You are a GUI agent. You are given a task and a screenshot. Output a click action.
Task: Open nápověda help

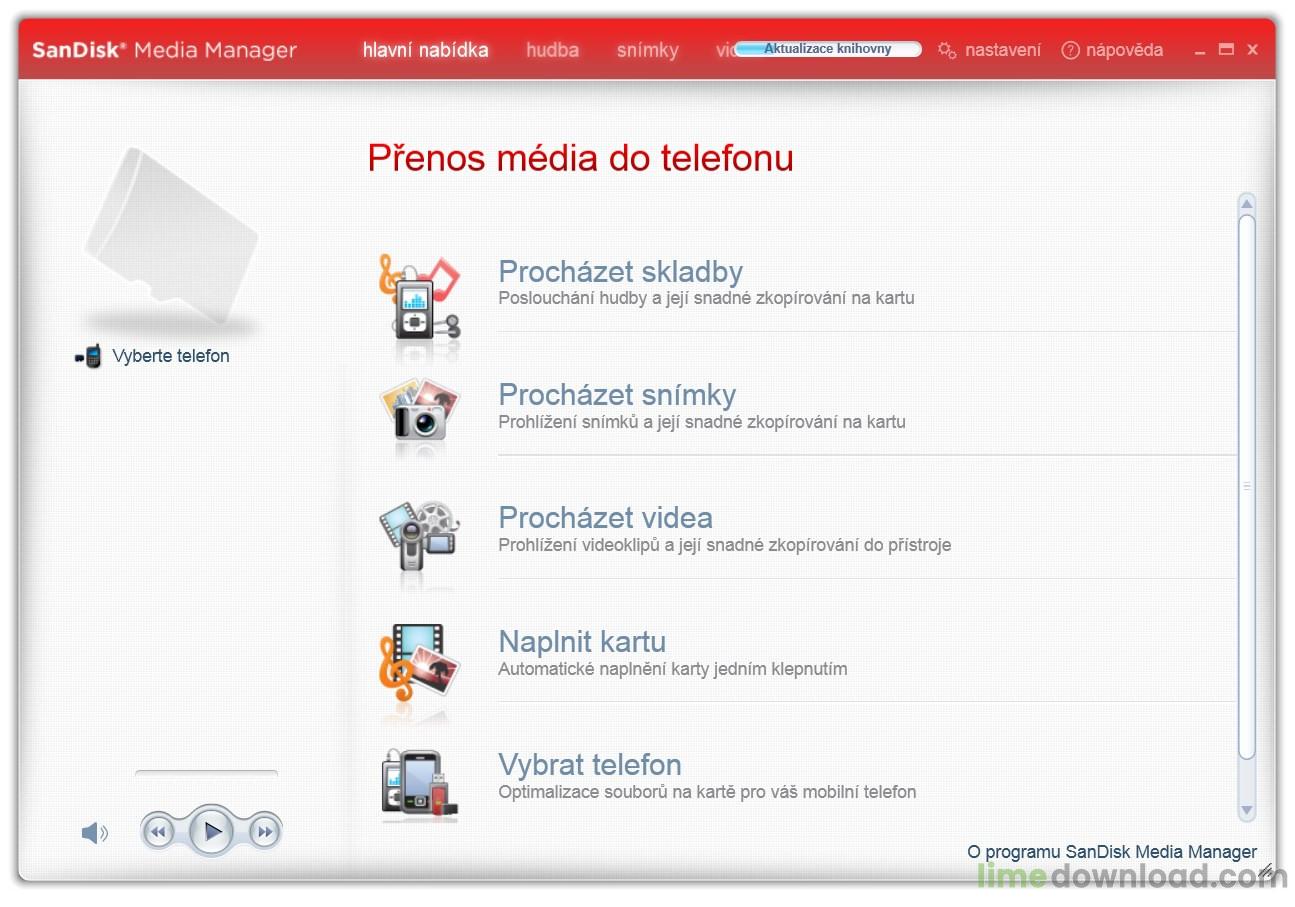[1125, 50]
